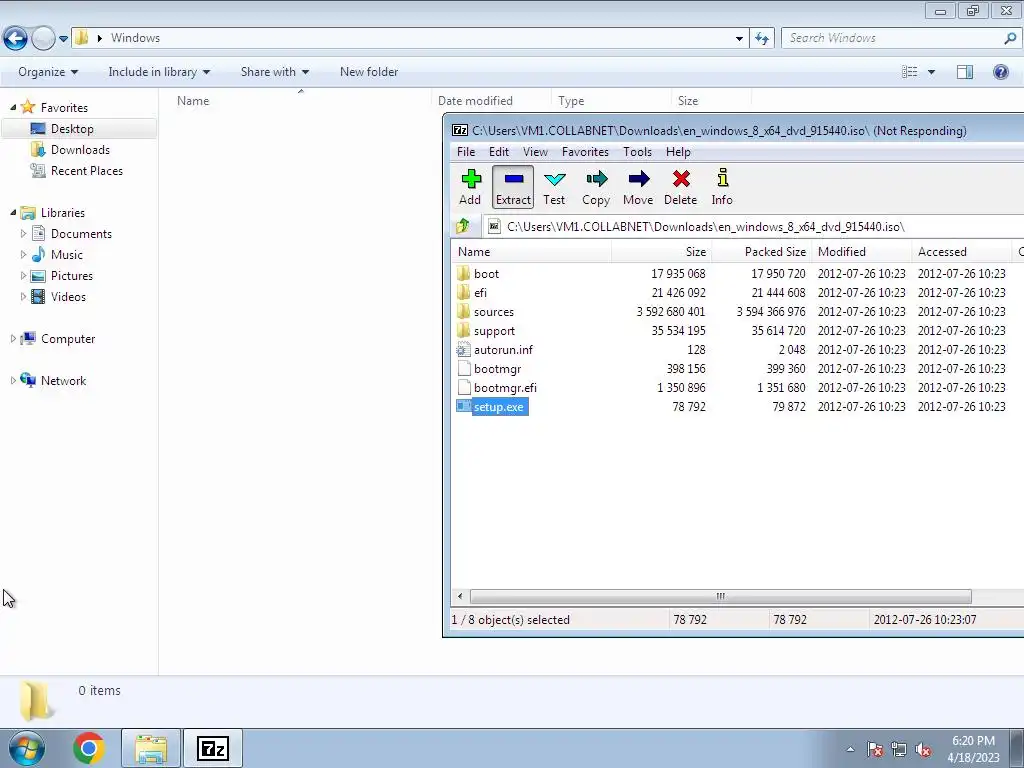Switch to Windows Explorer in the taskbar
The height and width of the screenshot is (768, 1024).
point(151,748)
